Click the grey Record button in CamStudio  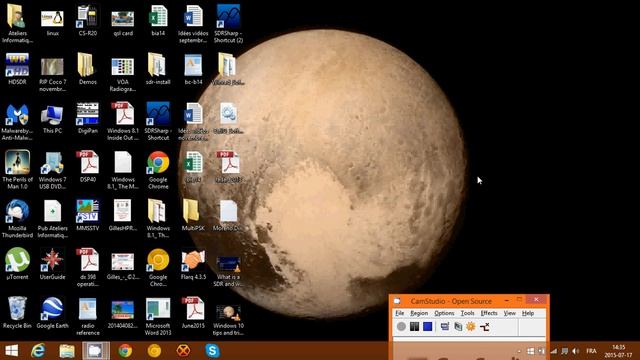[x=401, y=327]
